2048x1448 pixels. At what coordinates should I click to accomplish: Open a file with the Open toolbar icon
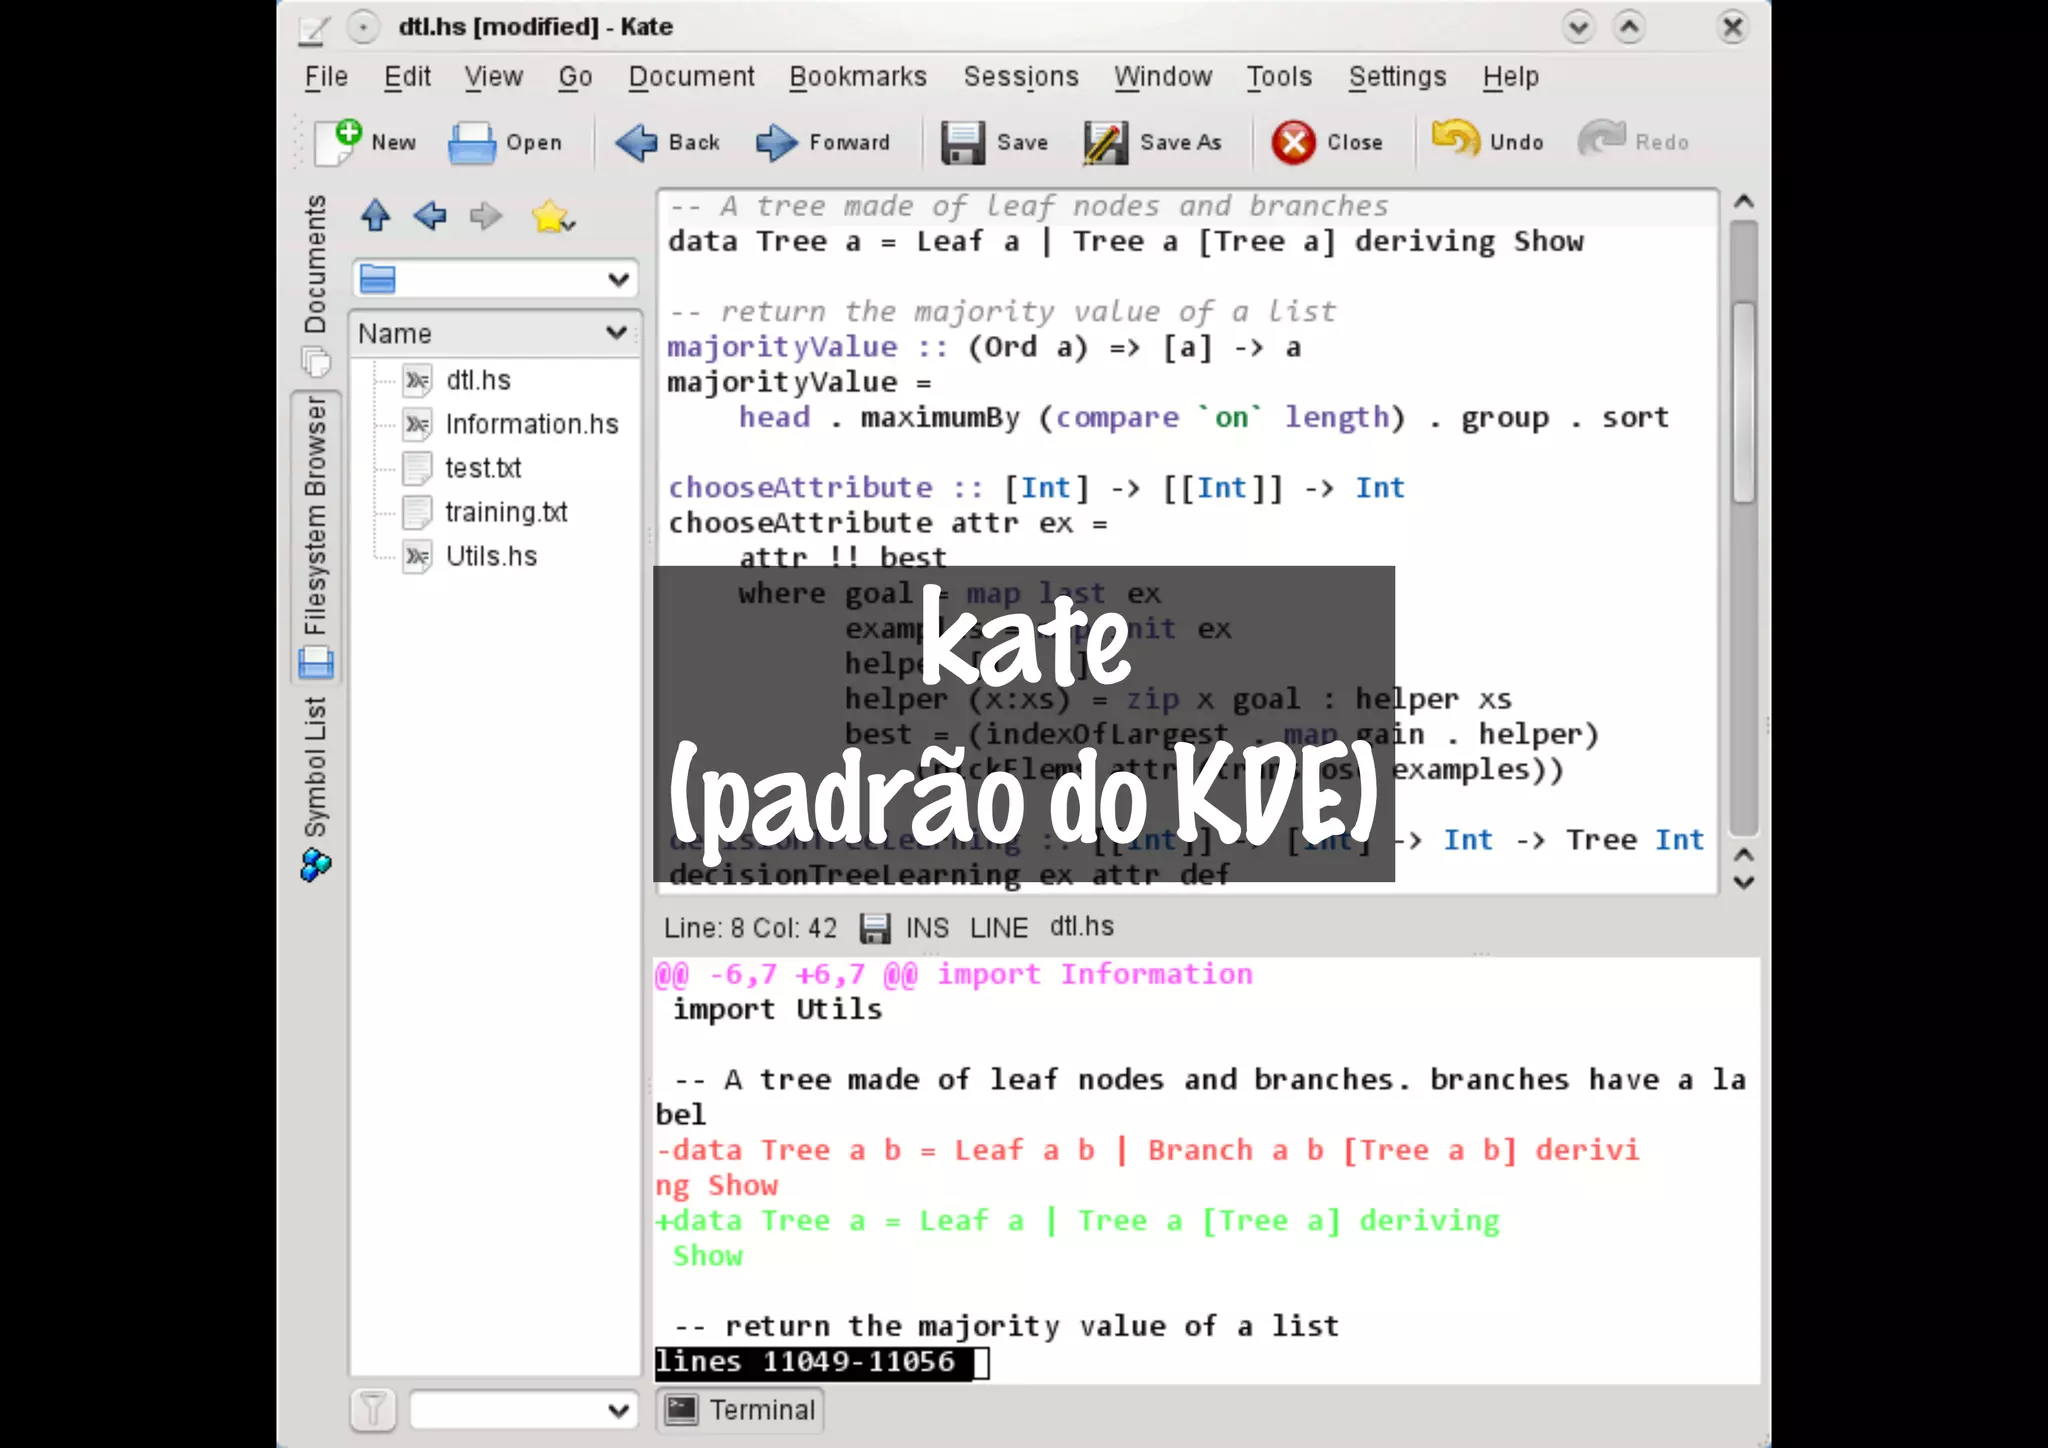[x=472, y=142]
